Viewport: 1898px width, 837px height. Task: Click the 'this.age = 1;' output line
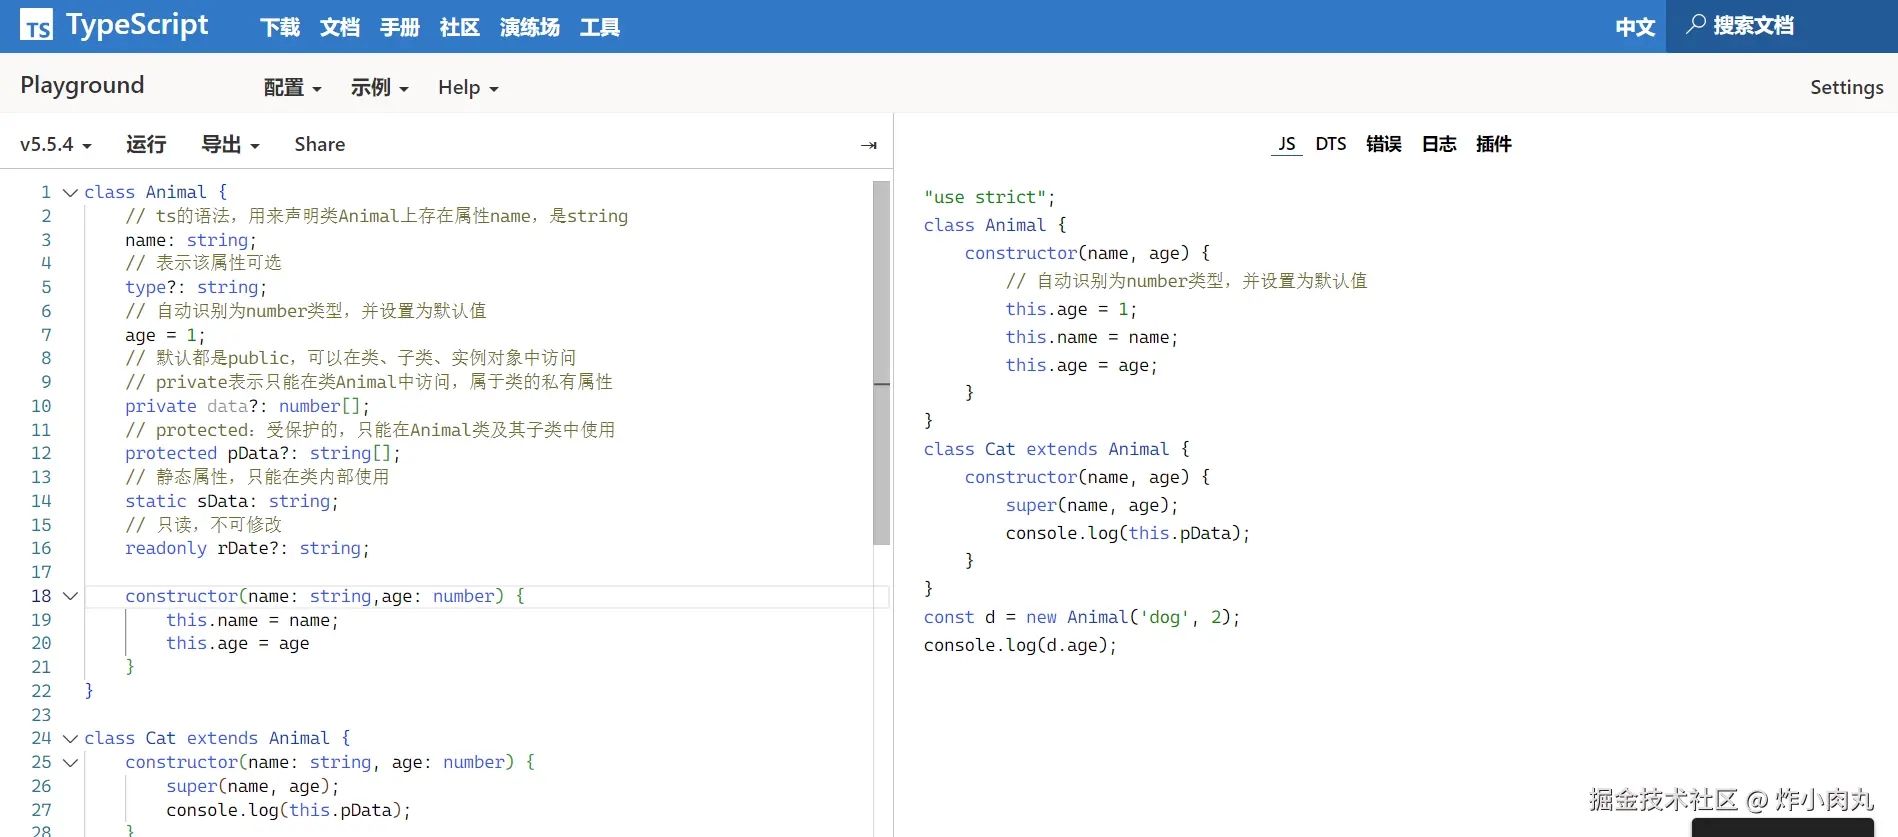click(1071, 309)
